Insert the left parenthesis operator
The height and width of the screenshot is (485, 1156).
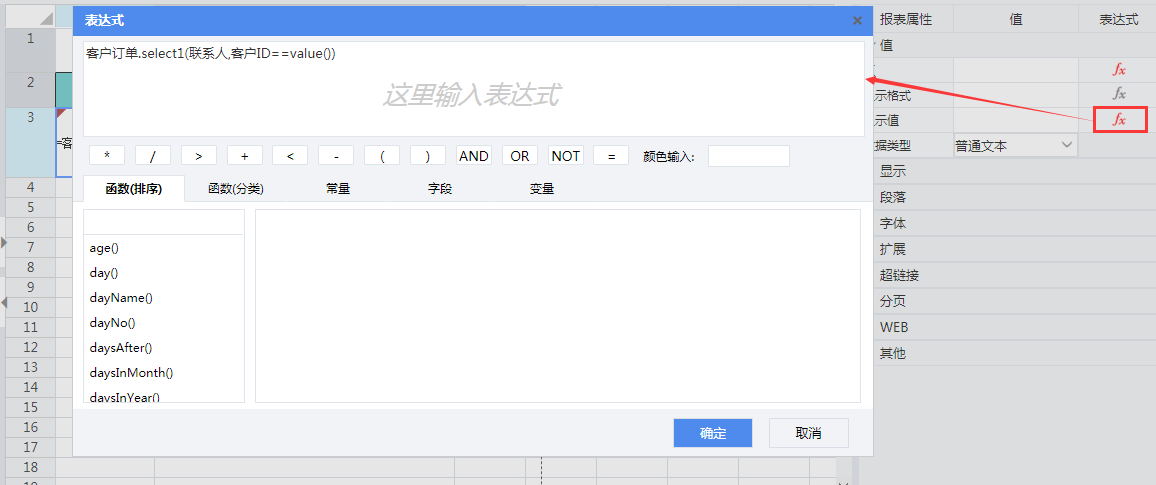point(382,156)
